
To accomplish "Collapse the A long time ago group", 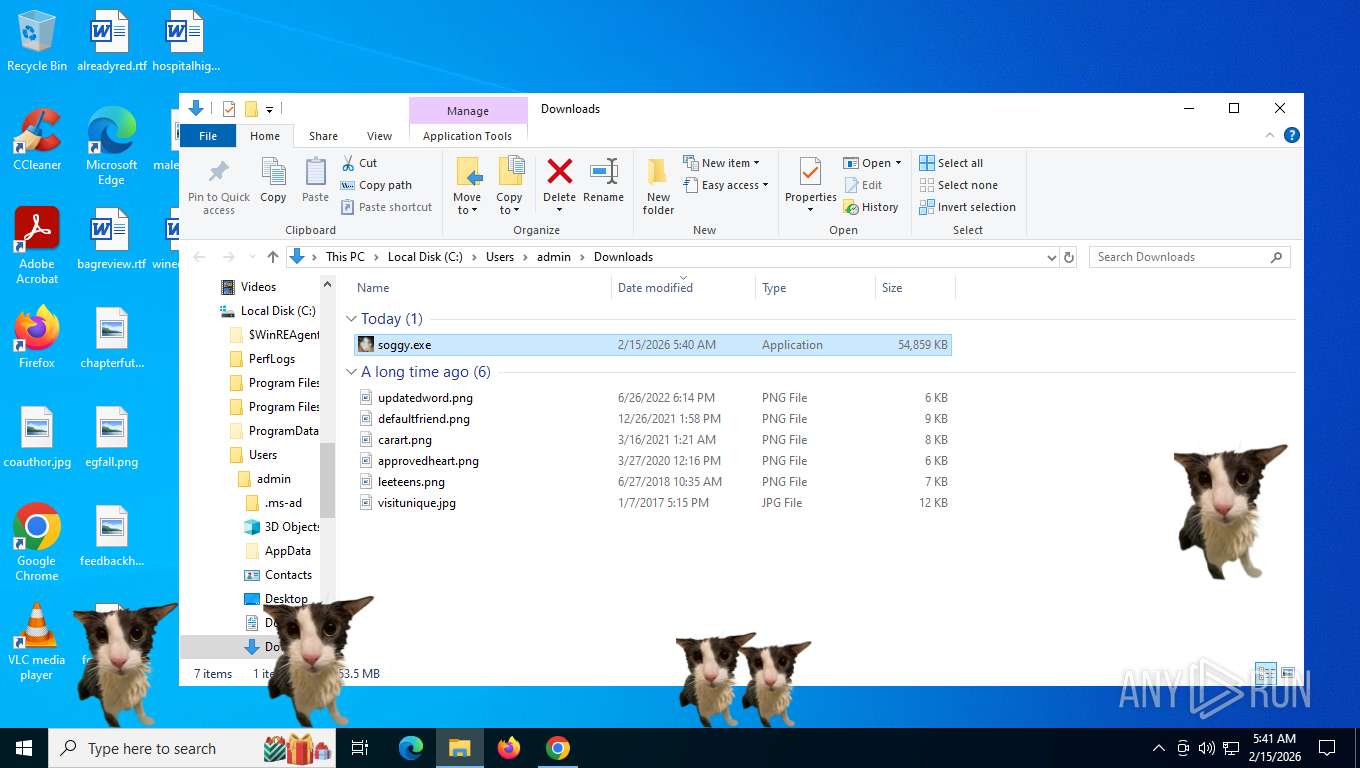I will [351, 372].
